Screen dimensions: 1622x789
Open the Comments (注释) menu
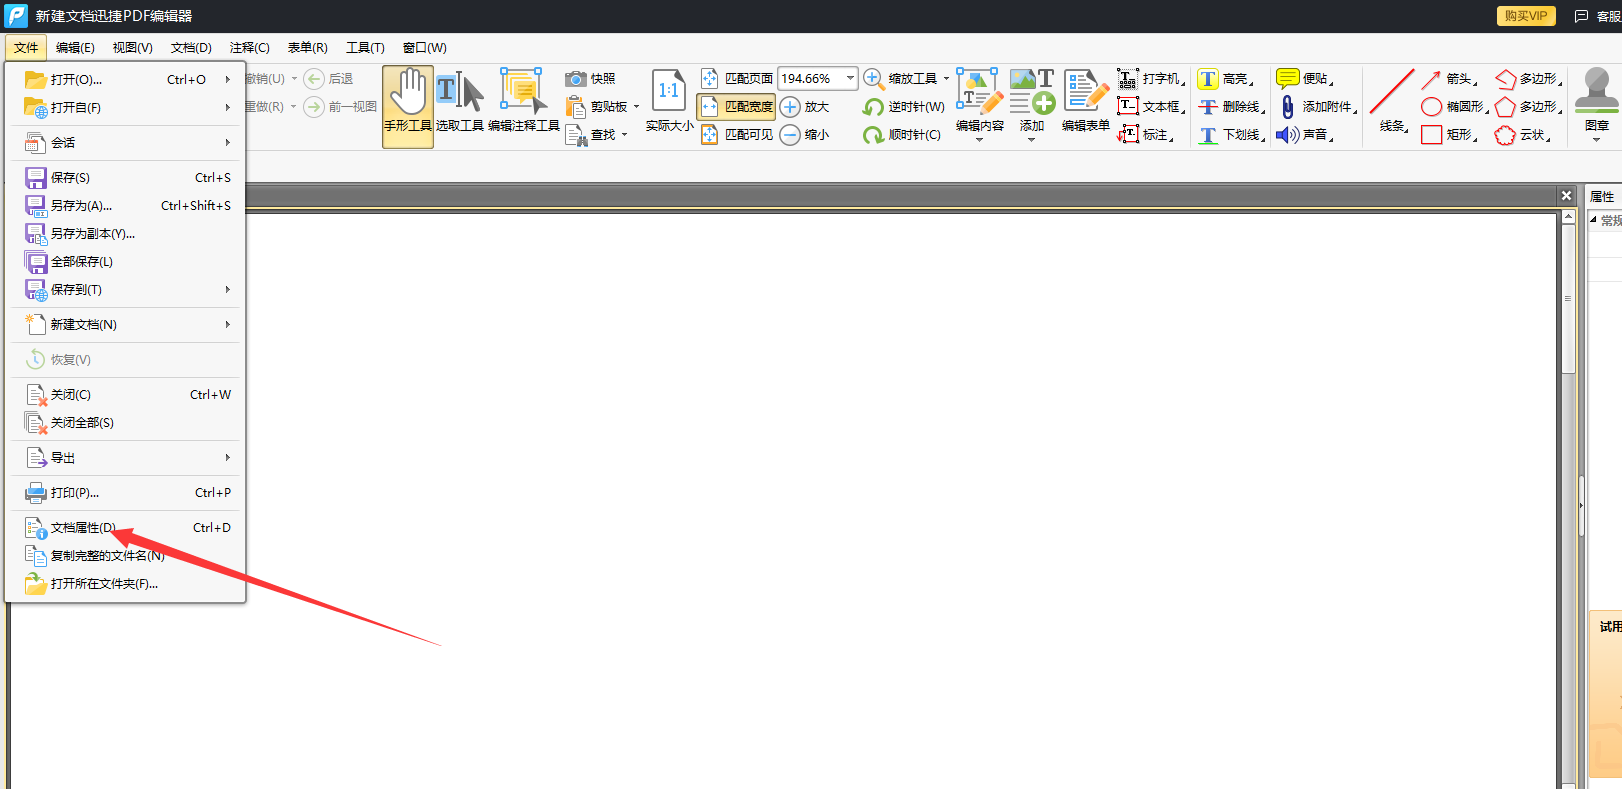click(x=249, y=48)
